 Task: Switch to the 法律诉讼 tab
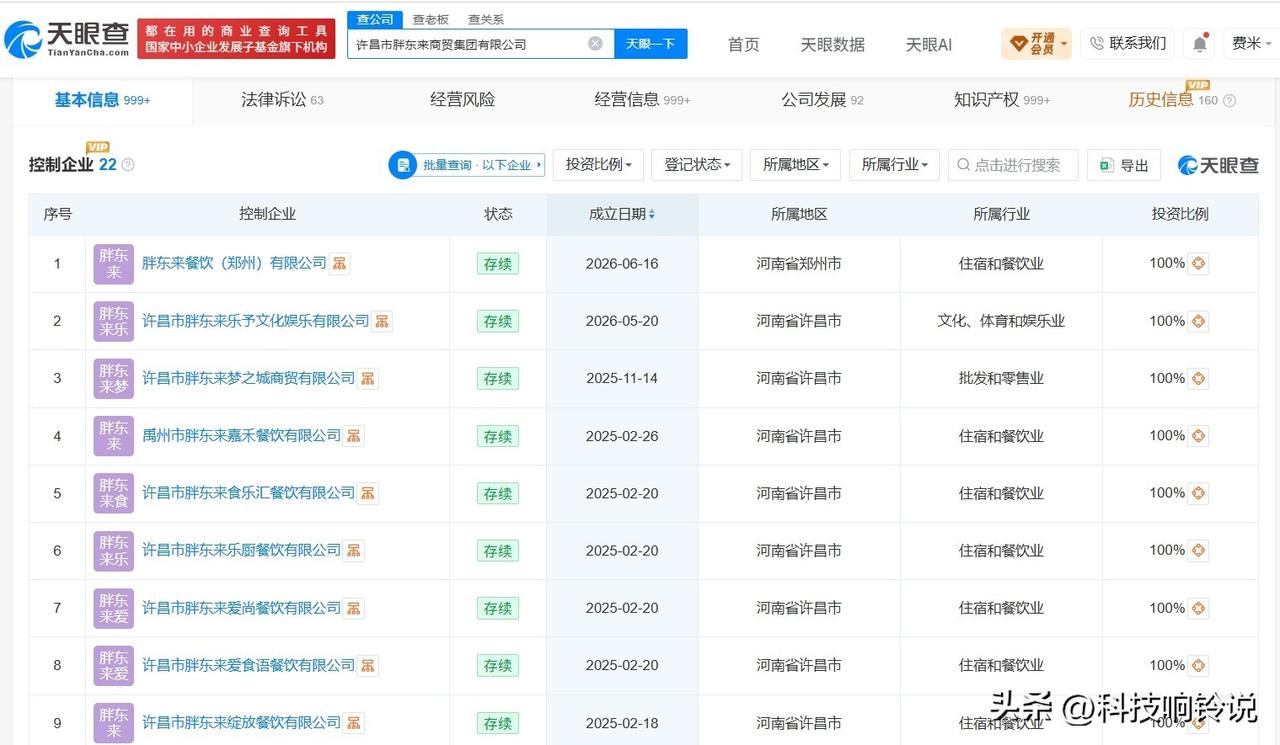click(x=283, y=100)
